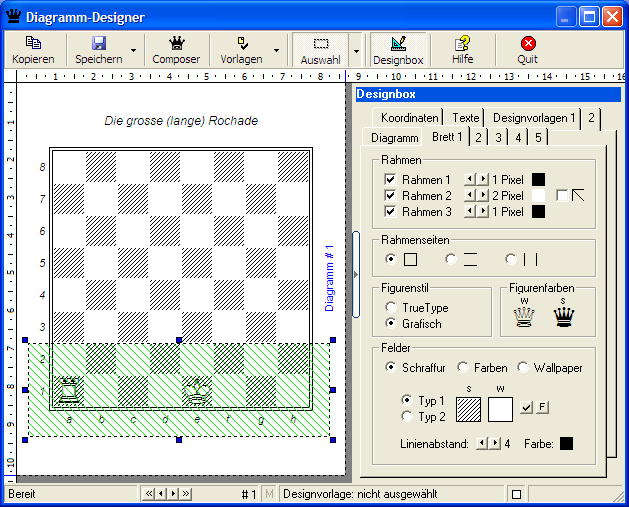The width and height of the screenshot is (629, 507).
Task: Go to previous diagram arrow
Action: point(161,494)
